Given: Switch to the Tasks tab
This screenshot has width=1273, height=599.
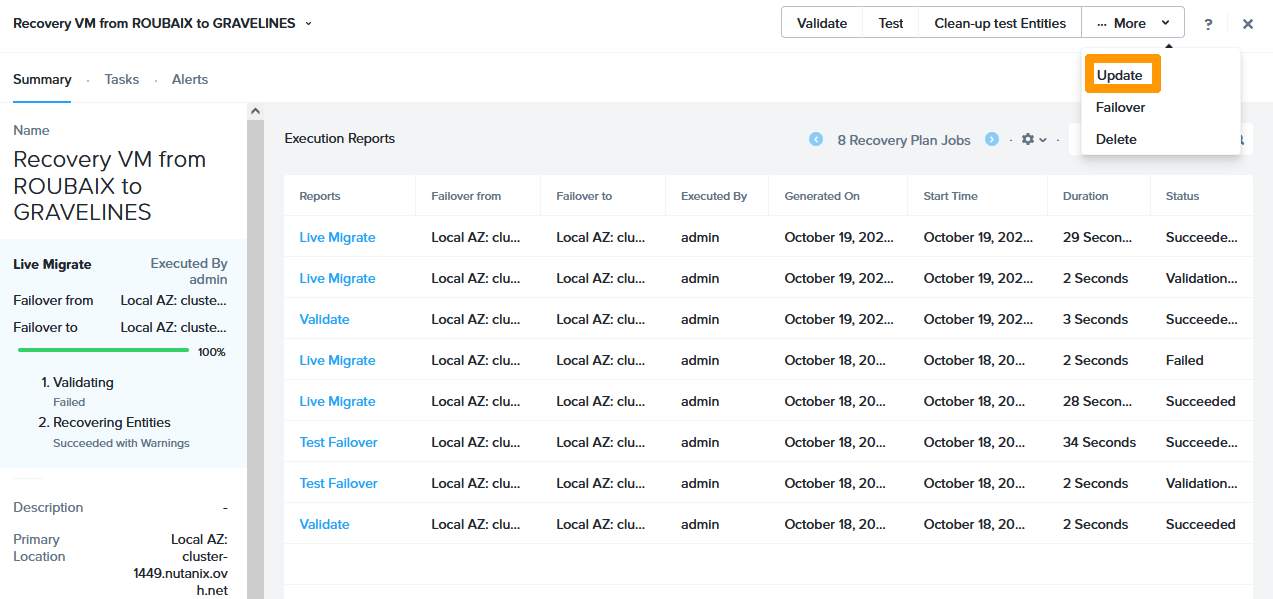Looking at the screenshot, I should (121, 79).
